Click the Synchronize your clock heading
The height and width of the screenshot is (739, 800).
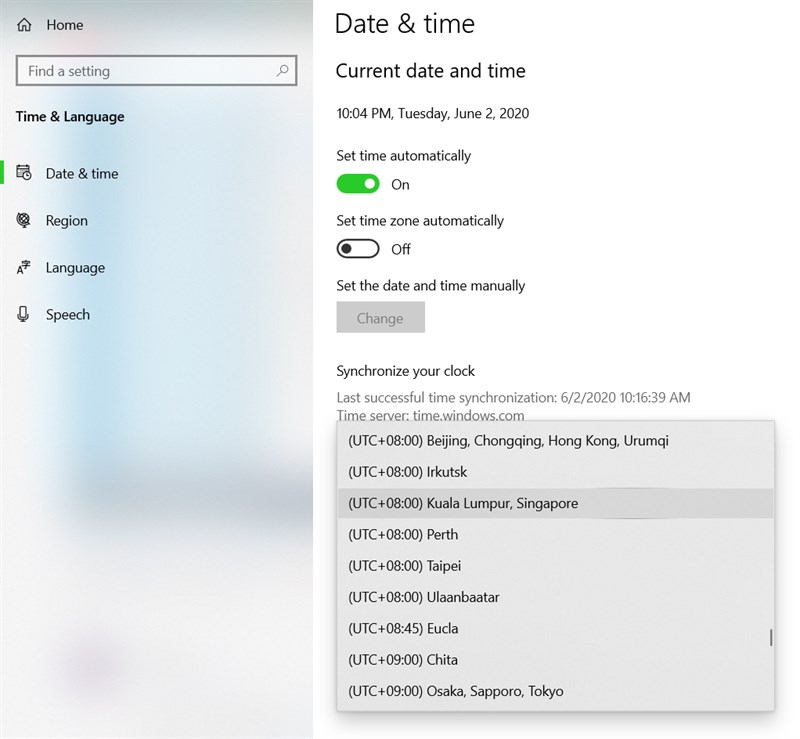pos(405,371)
